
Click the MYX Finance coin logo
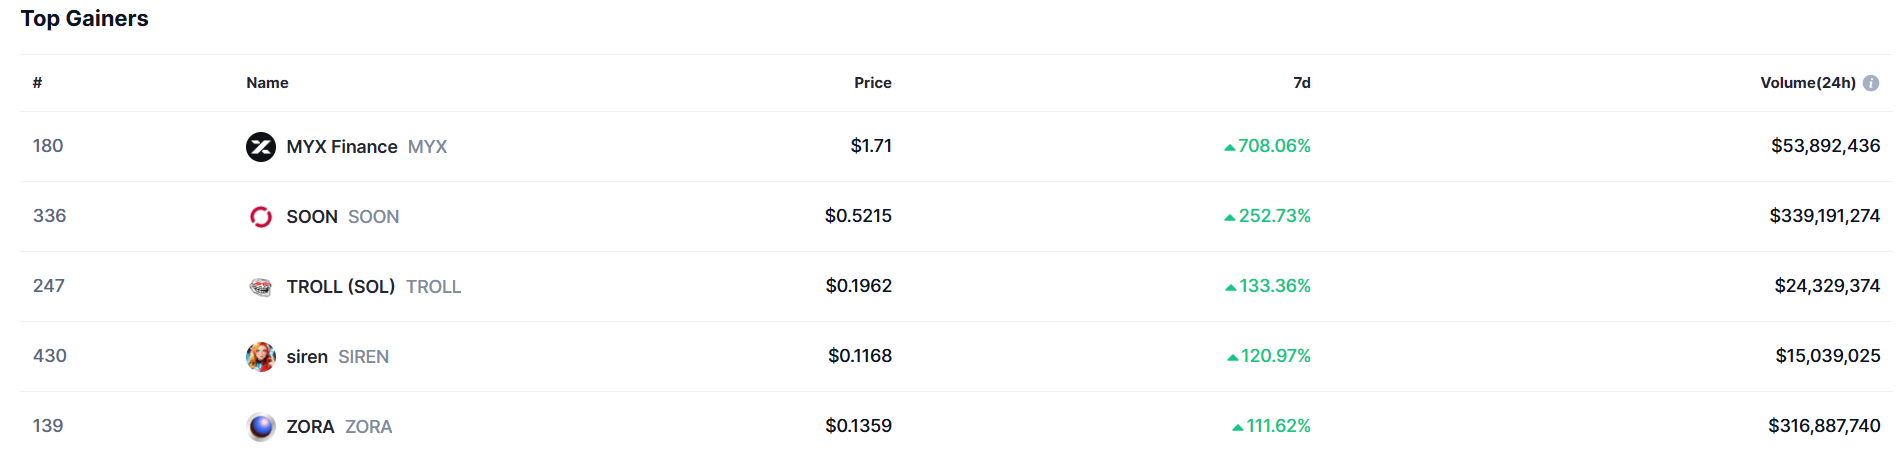click(261, 147)
